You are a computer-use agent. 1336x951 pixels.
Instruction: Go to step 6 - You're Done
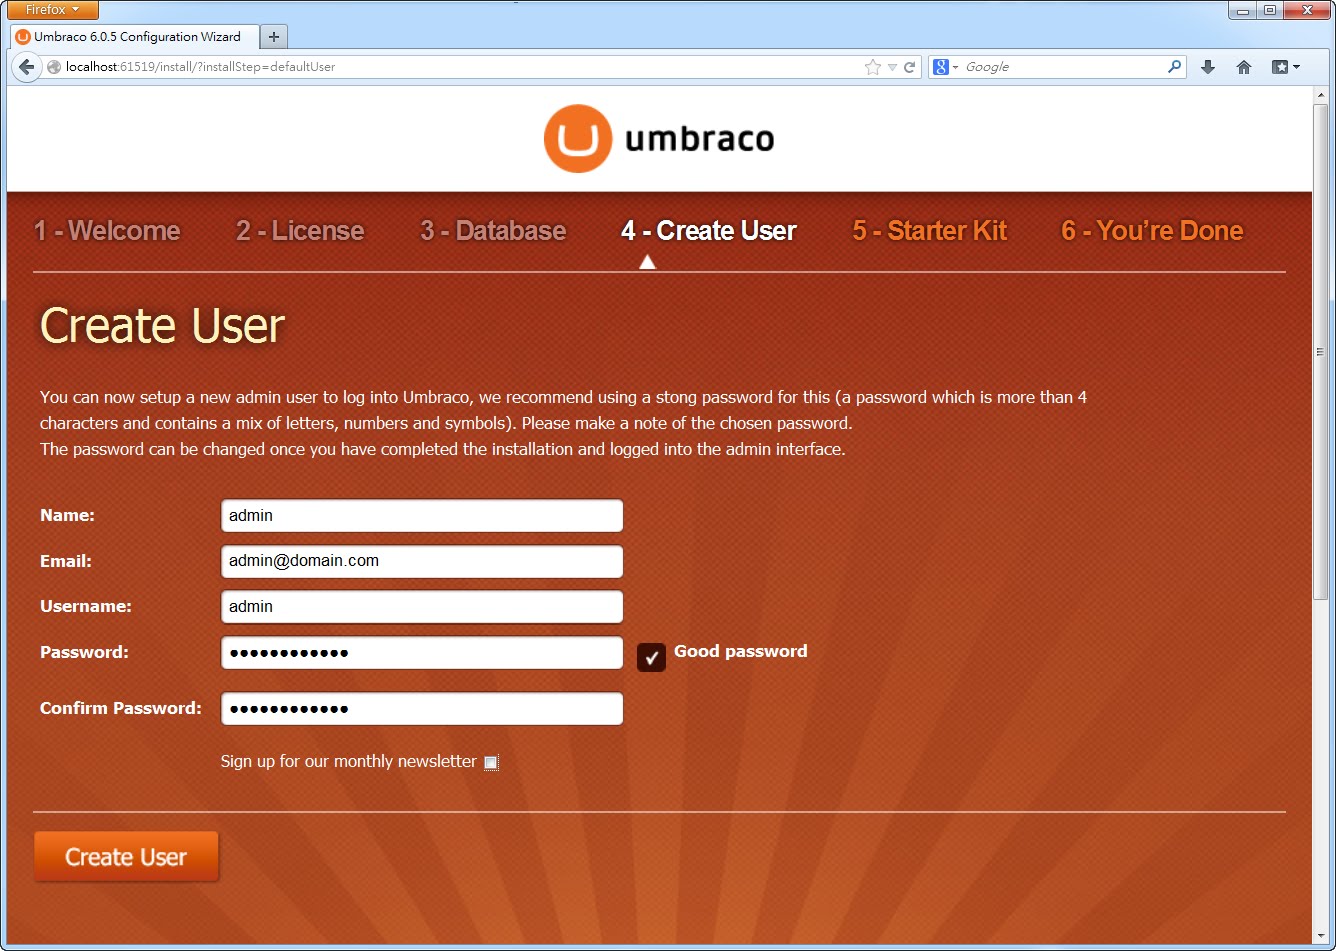point(1152,231)
